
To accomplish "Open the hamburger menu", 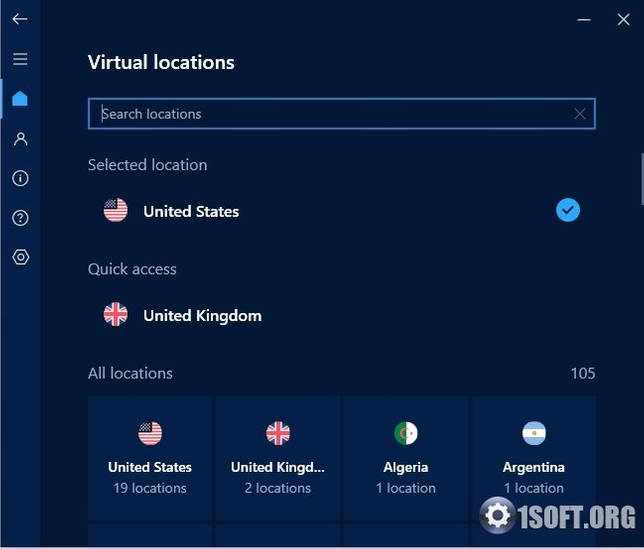I will coord(20,59).
